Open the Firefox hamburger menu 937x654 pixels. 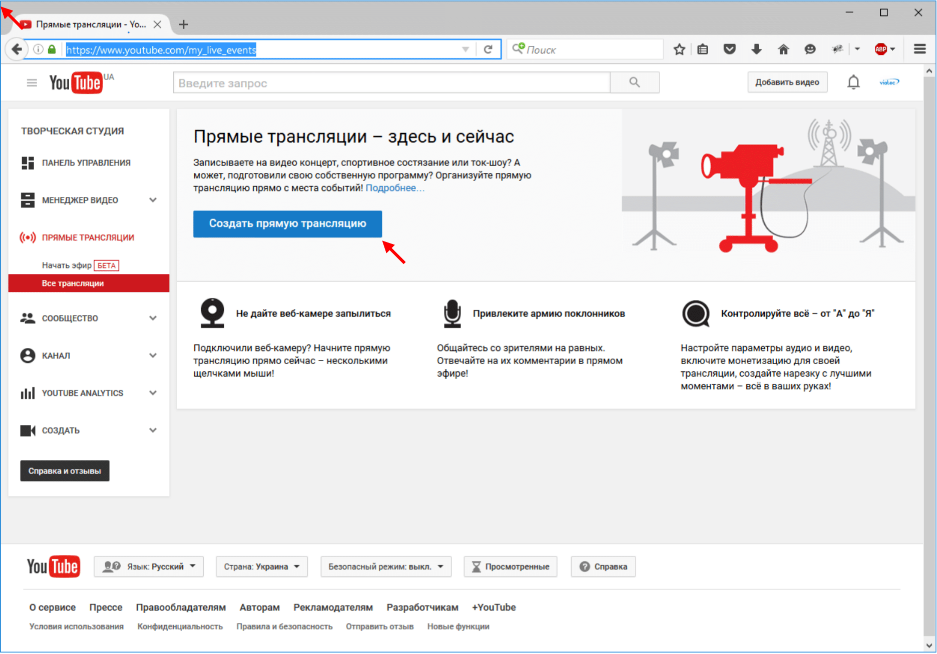tap(920, 50)
